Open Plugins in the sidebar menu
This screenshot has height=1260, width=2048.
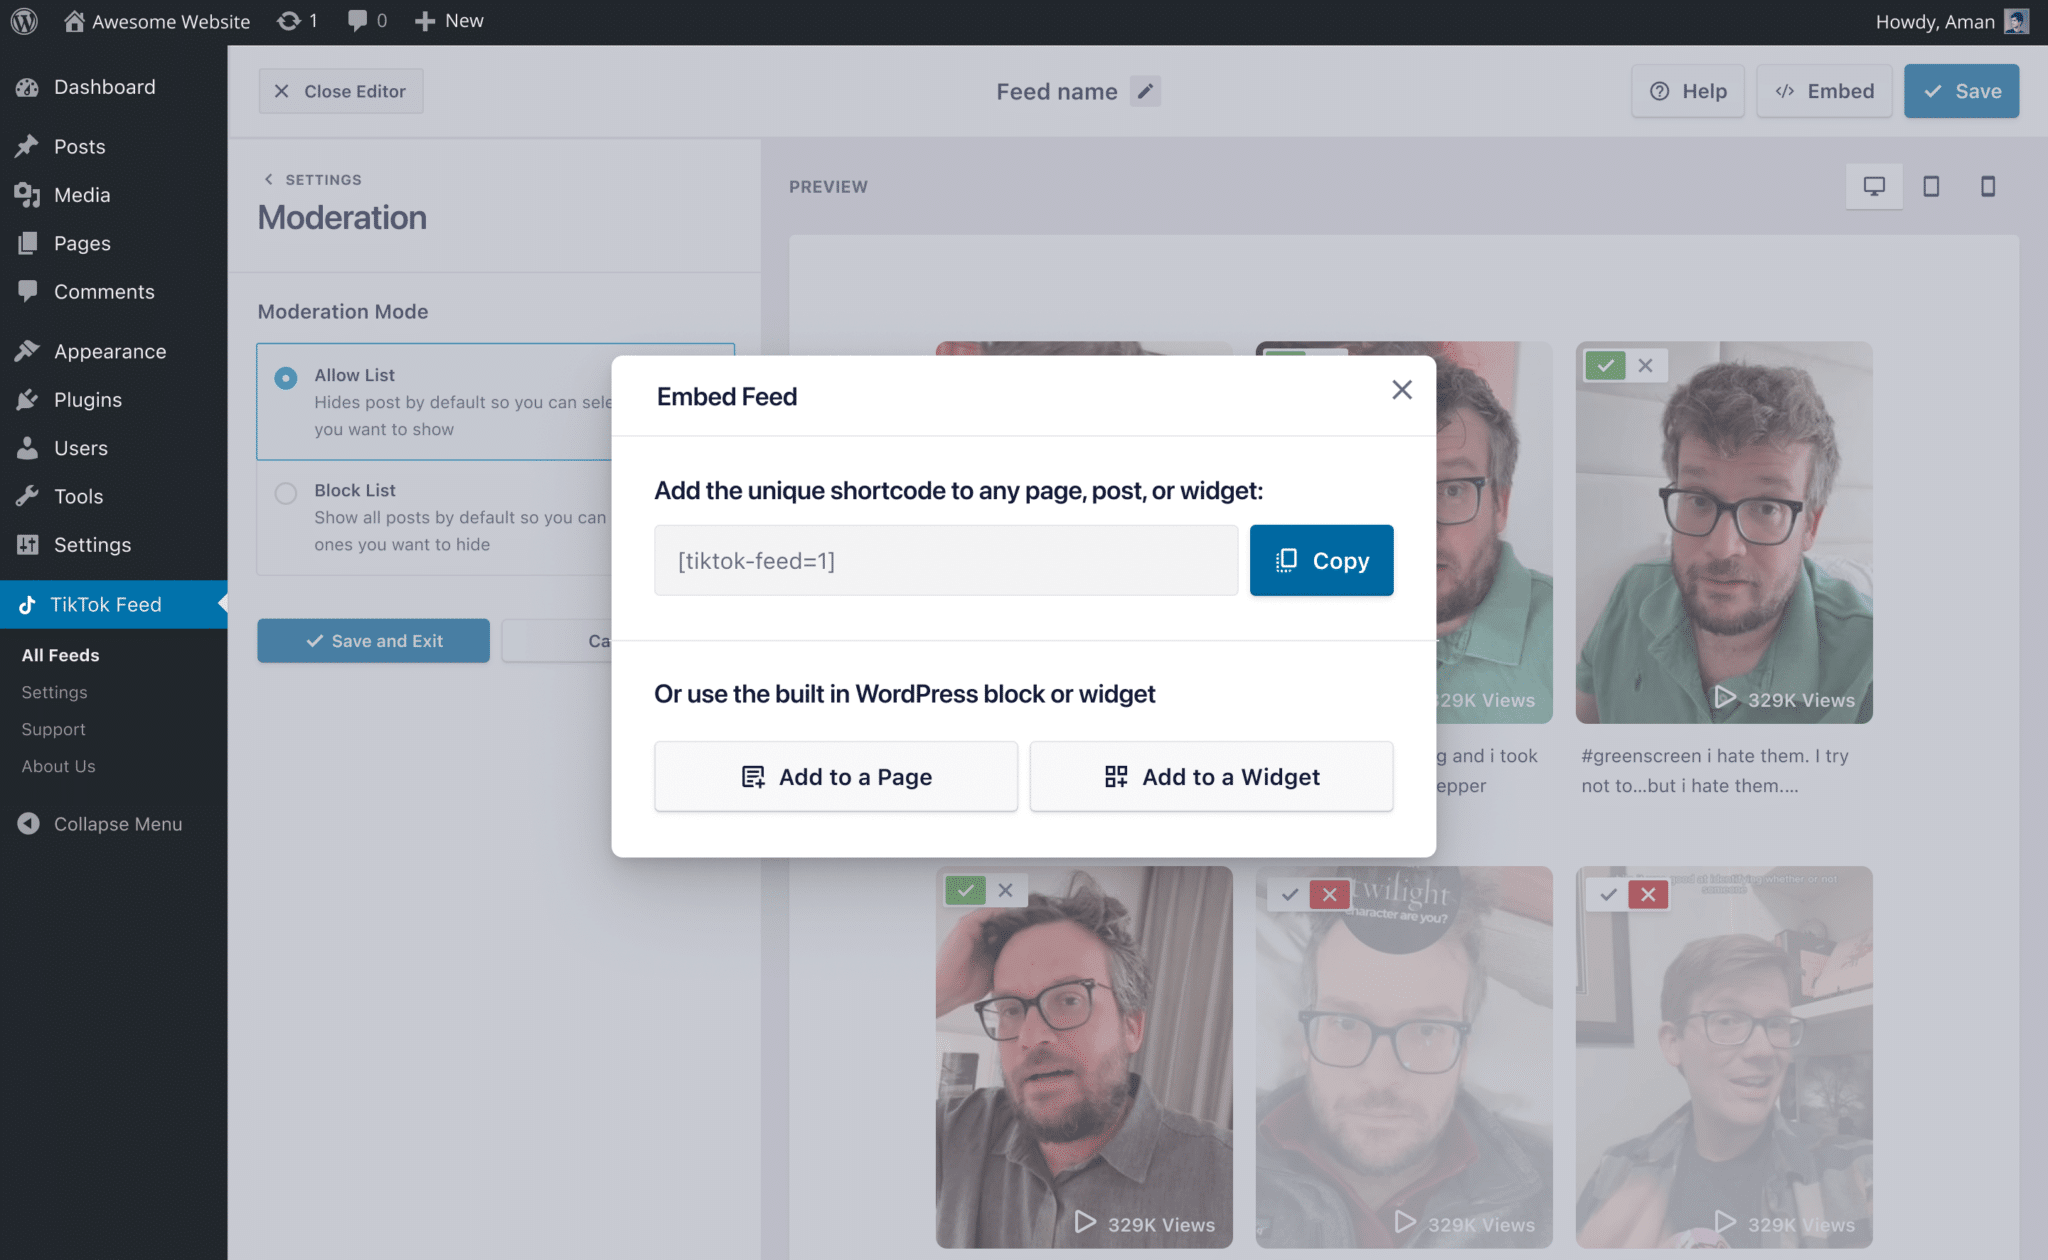(x=88, y=400)
